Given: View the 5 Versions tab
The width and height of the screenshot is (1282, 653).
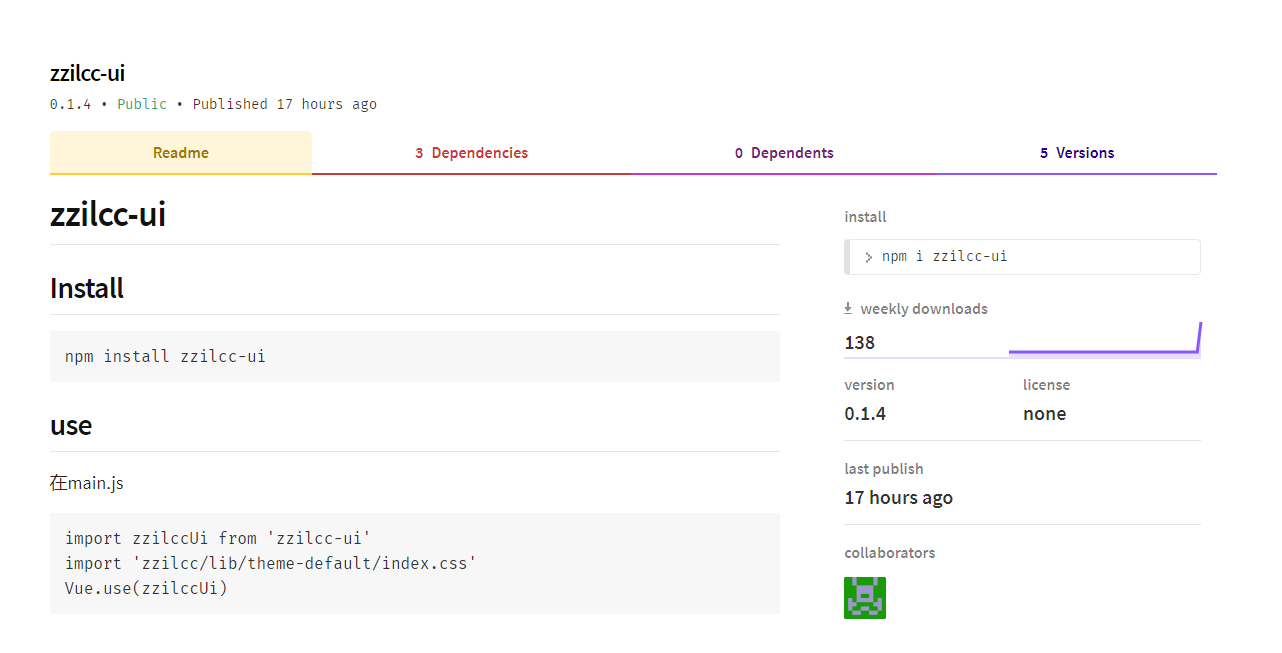Looking at the screenshot, I should [1077, 153].
